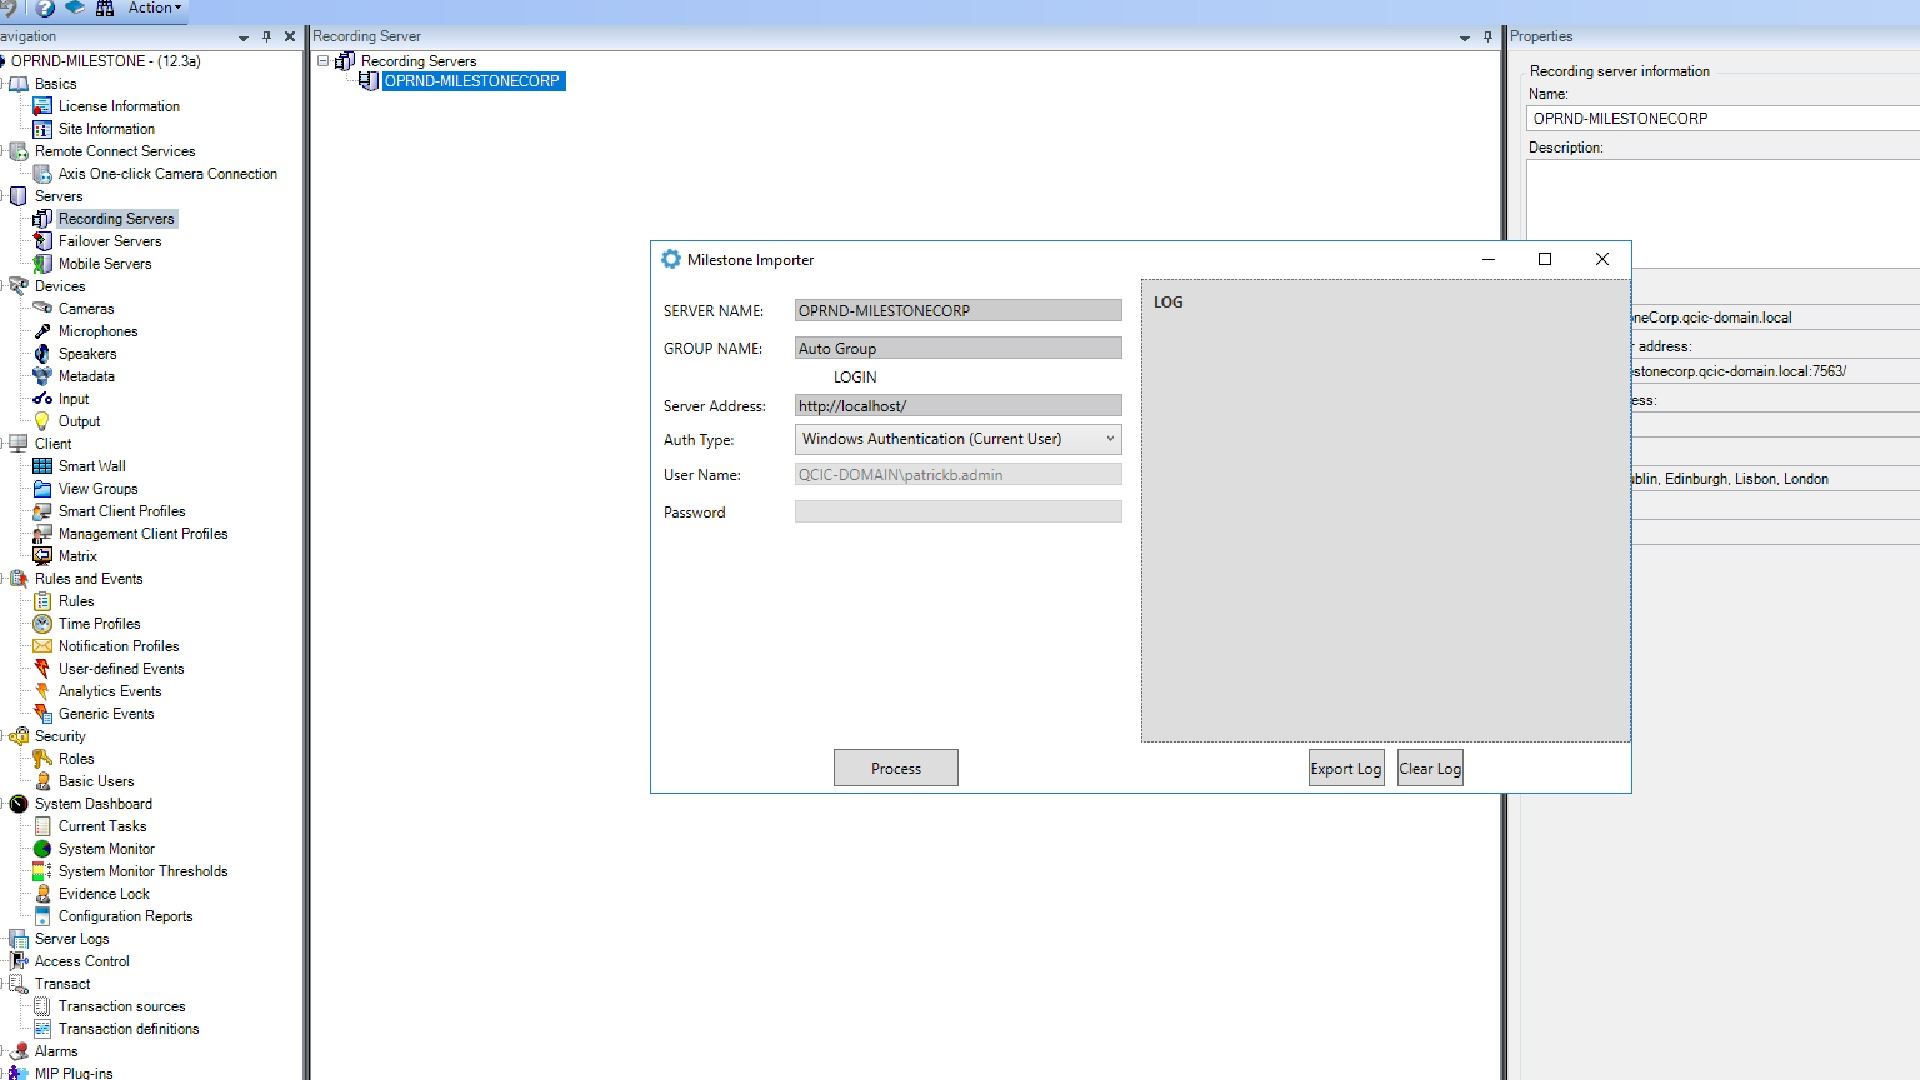The width and height of the screenshot is (1920, 1080).
Task: Open Transaction definitions item
Action: pos(129,1029)
